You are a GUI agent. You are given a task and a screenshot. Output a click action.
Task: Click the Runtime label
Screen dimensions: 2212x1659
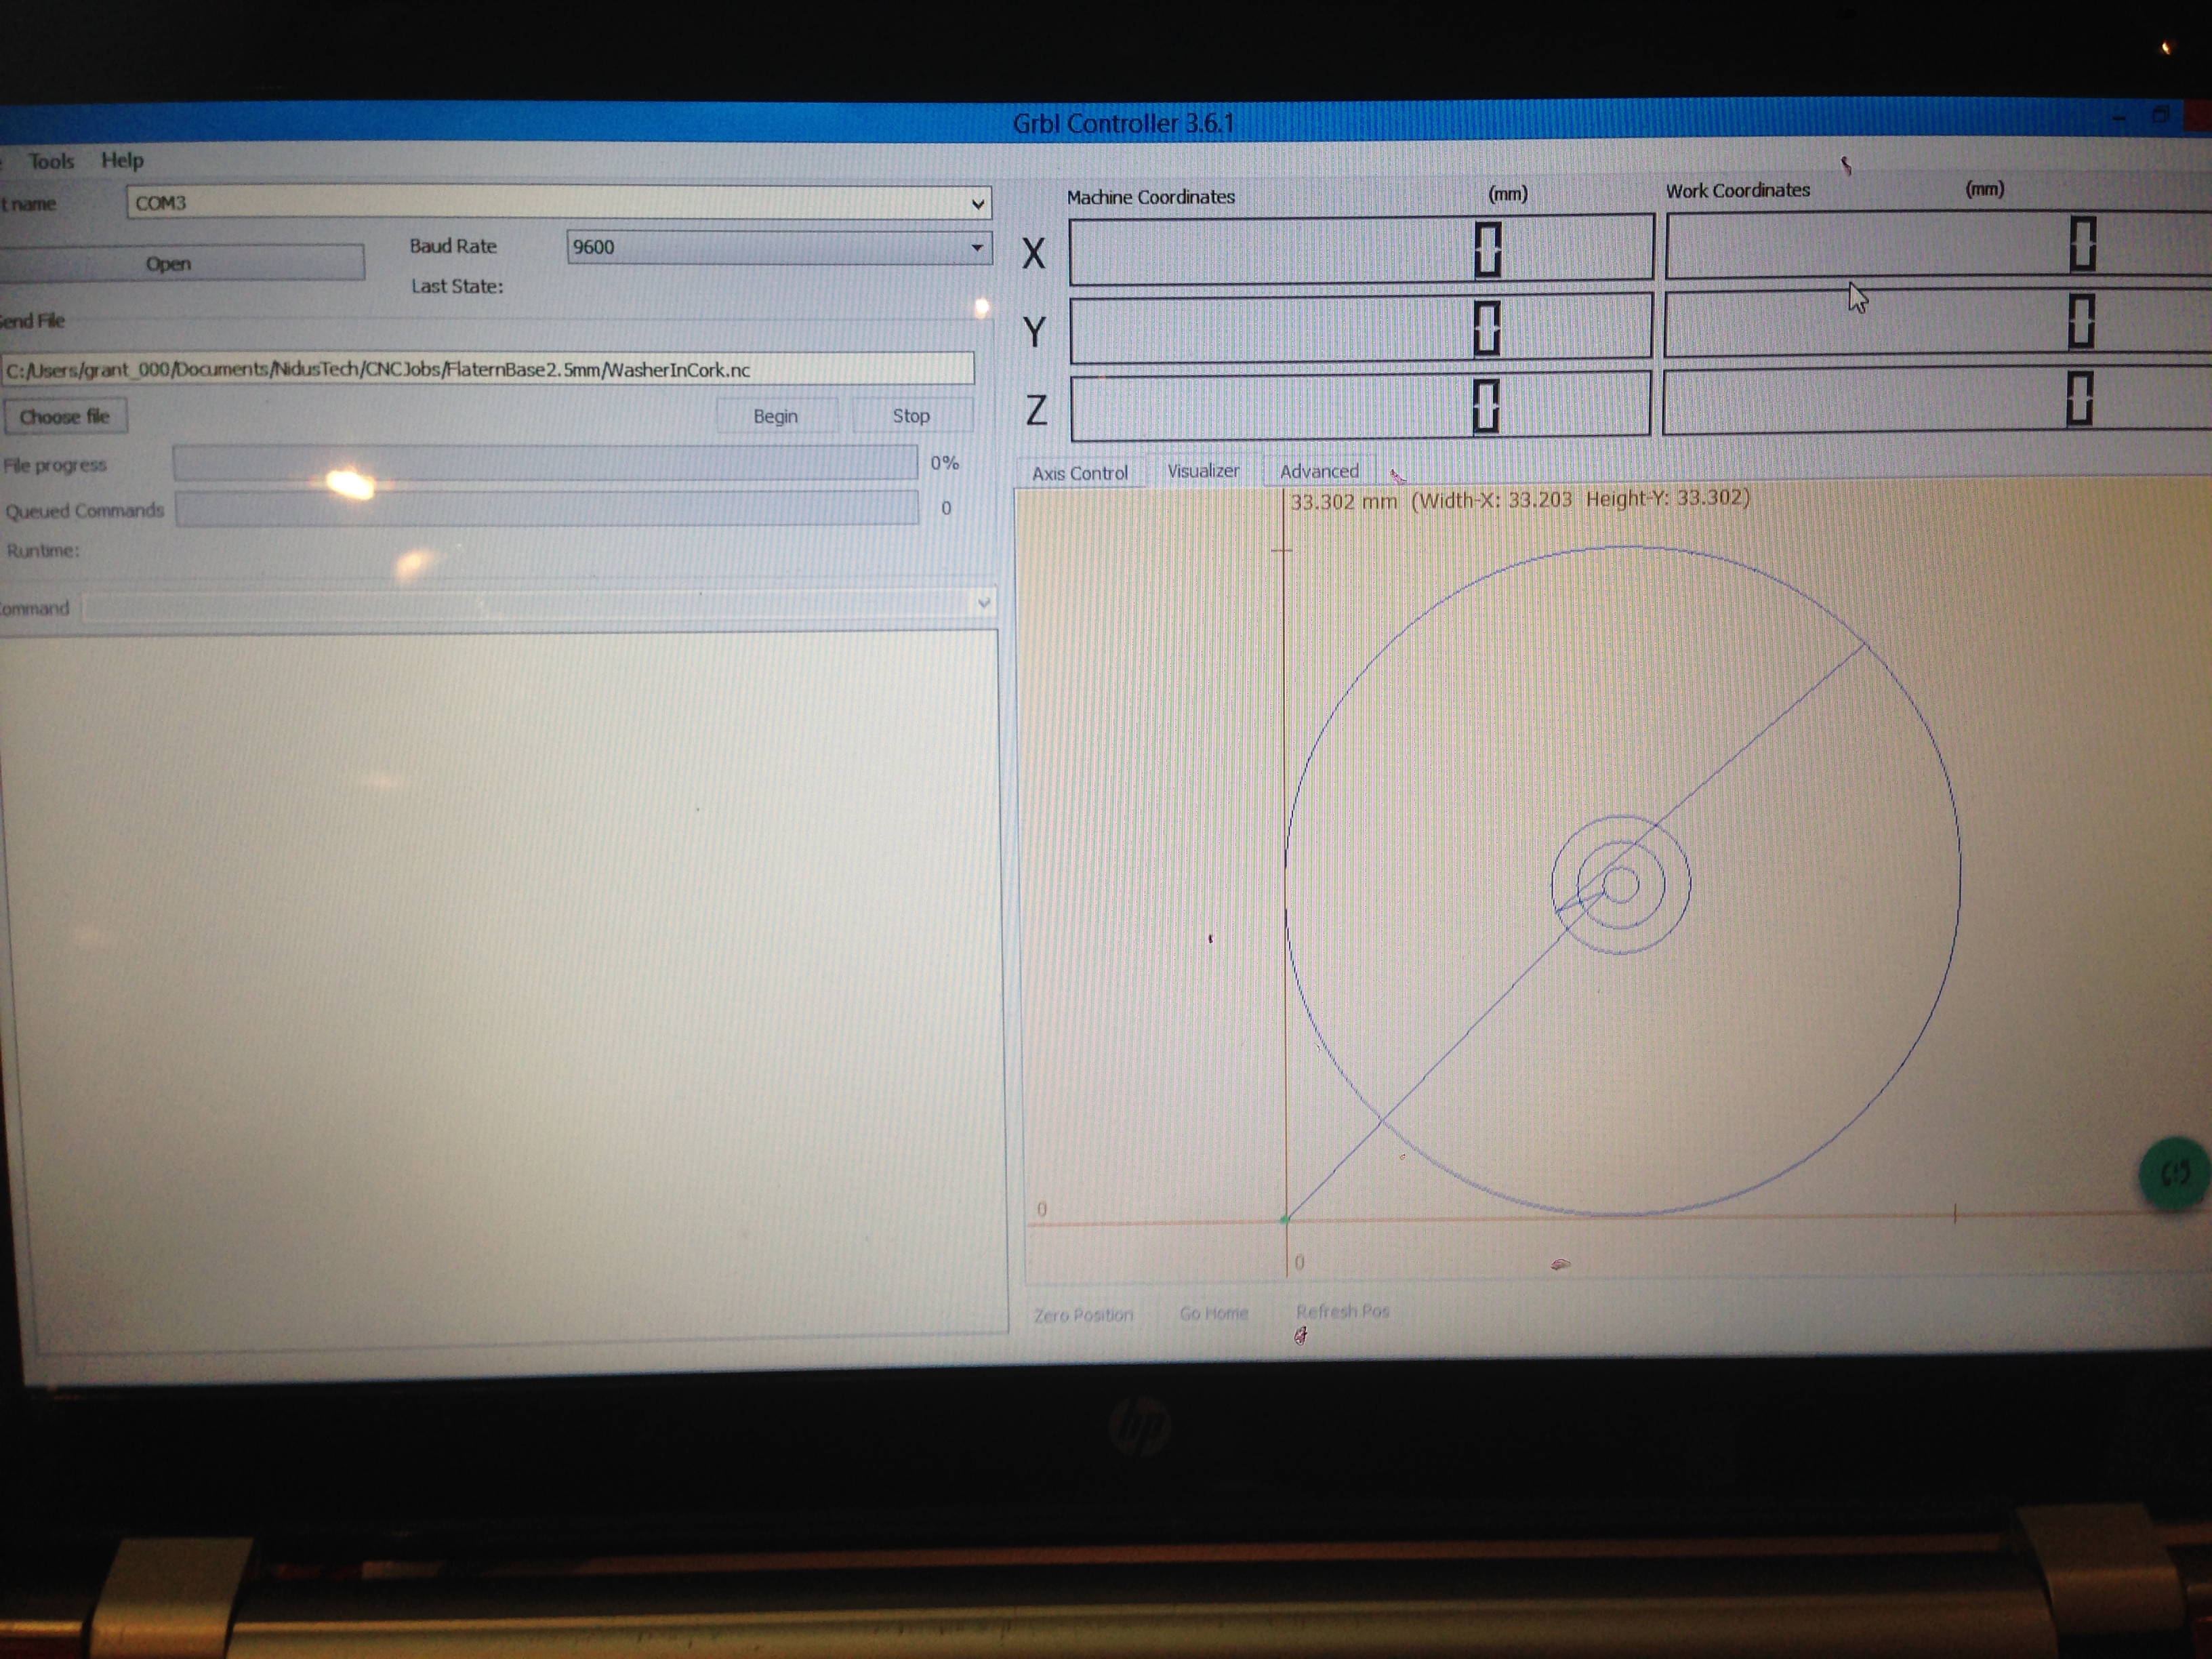[x=43, y=550]
